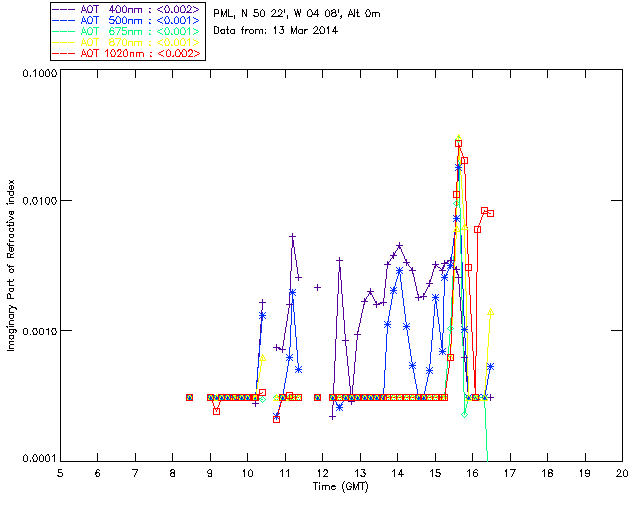The width and height of the screenshot is (640, 512).
Task: Click the highest red square near hour 15.6
Action: click(x=458, y=144)
